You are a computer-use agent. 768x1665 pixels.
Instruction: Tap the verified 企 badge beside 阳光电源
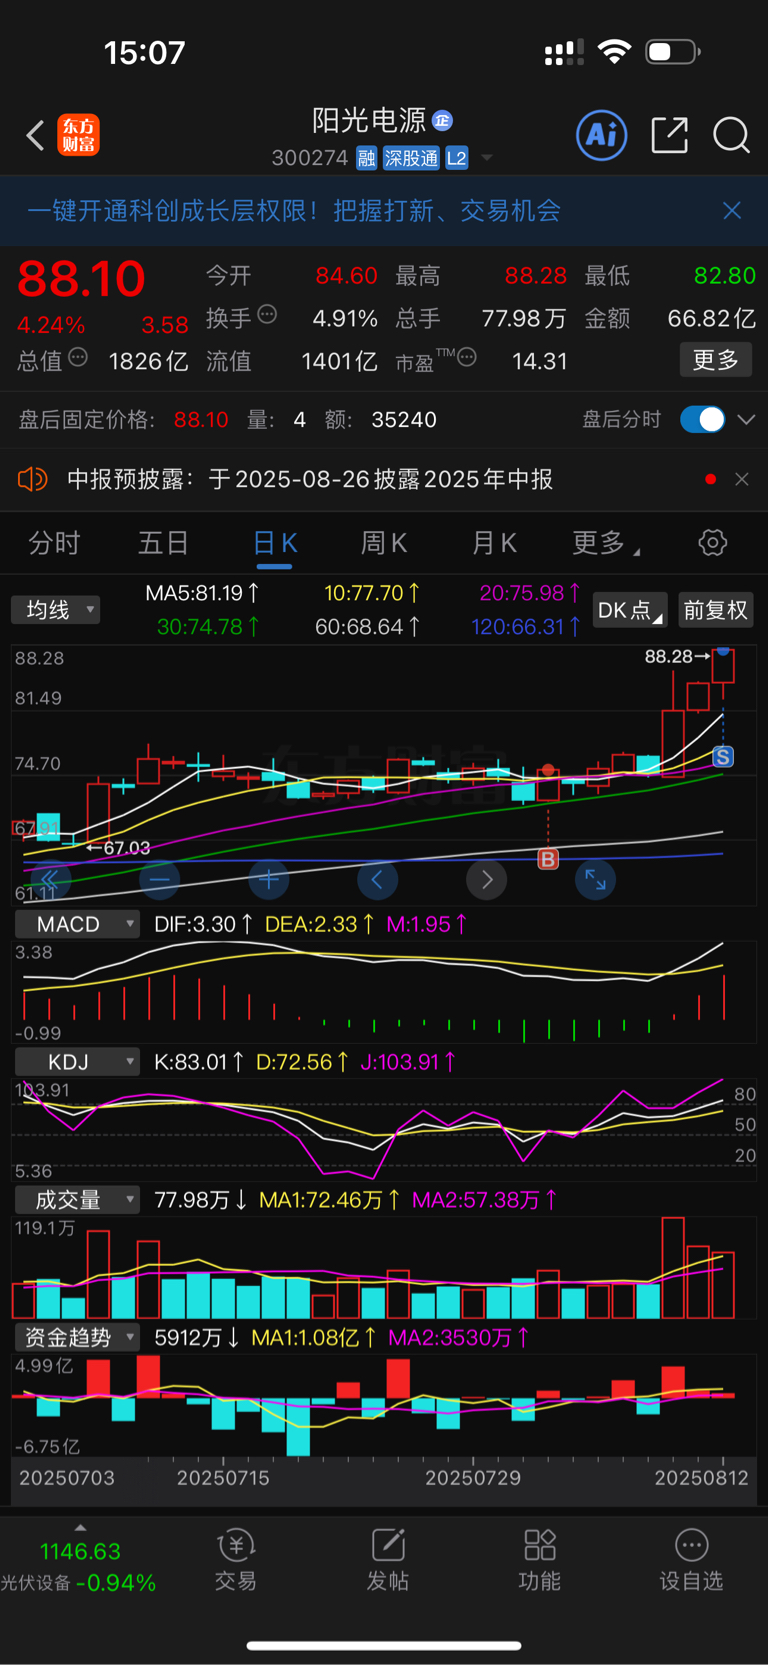point(443,121)
